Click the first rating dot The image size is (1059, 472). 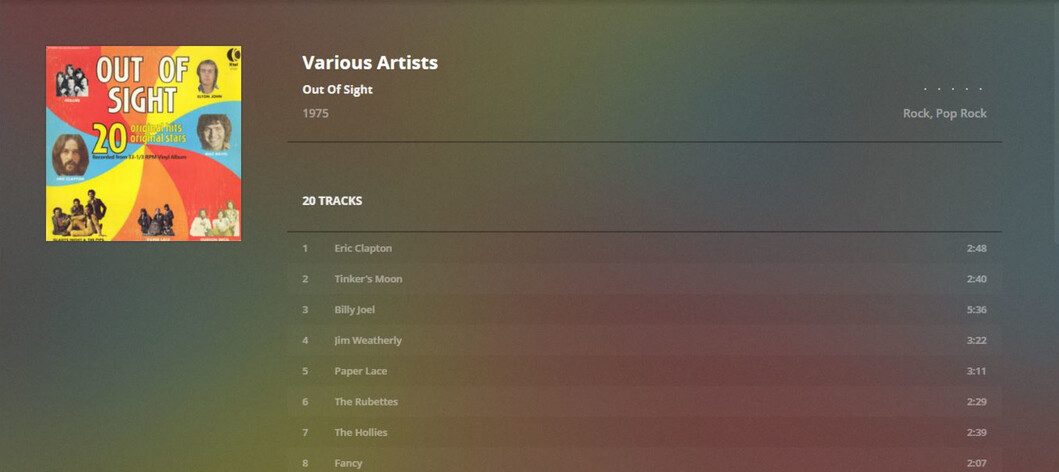point(925,90)
